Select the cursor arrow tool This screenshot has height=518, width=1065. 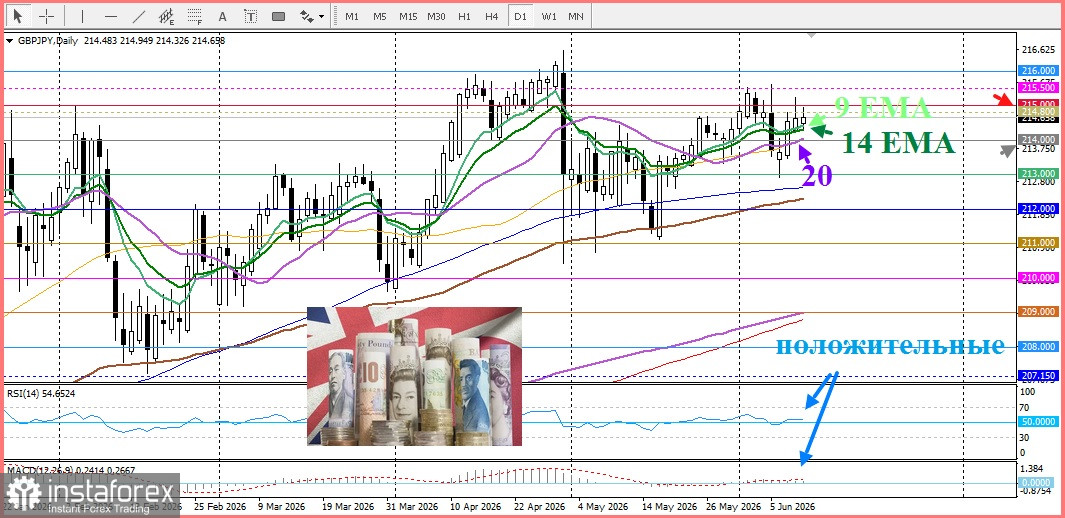click(x=18, y=16)
